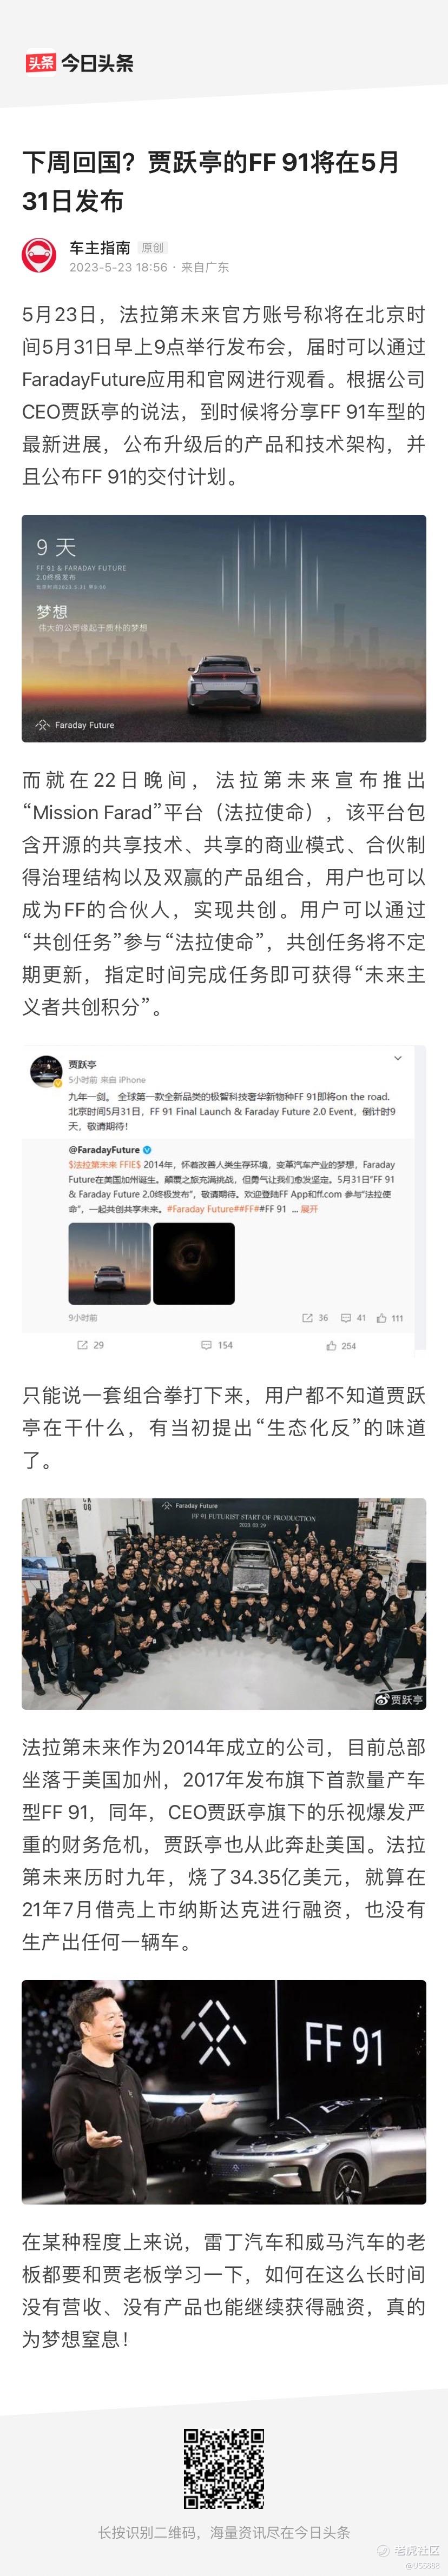Screen dimensions: 448x2576
Task: Select the 原创 tag beside author
Action: click(152, 248)
